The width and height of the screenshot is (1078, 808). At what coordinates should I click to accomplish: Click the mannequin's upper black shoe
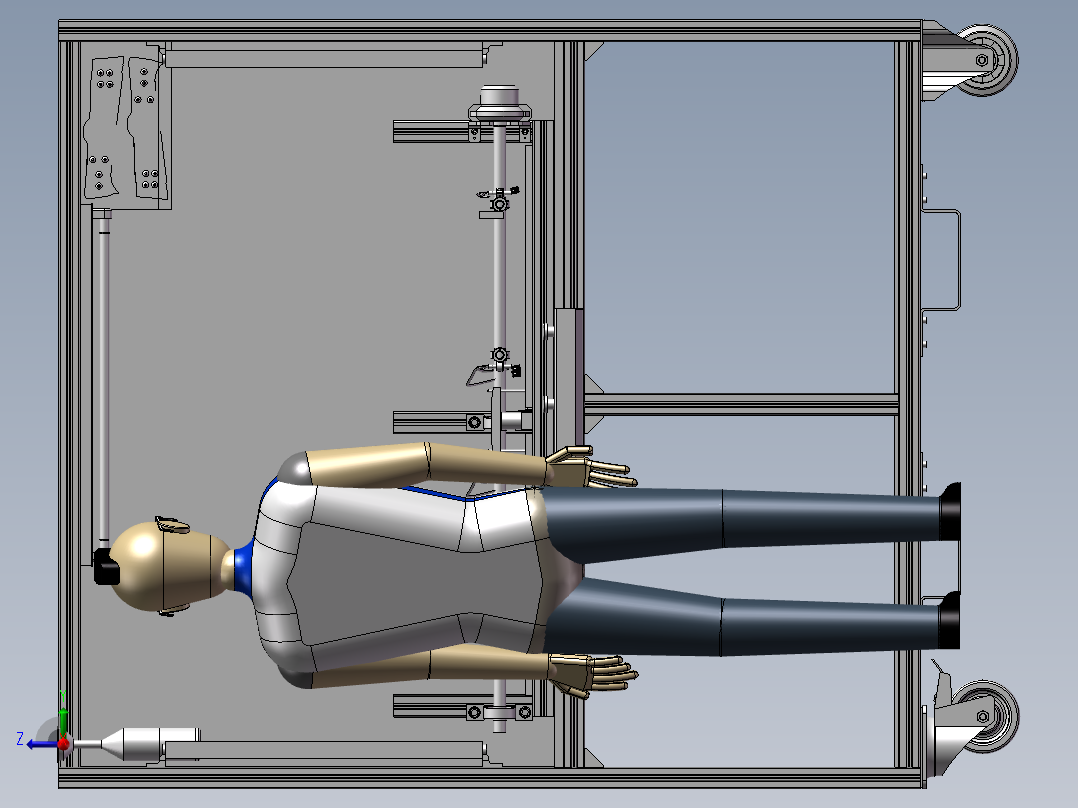pos(950,512)
